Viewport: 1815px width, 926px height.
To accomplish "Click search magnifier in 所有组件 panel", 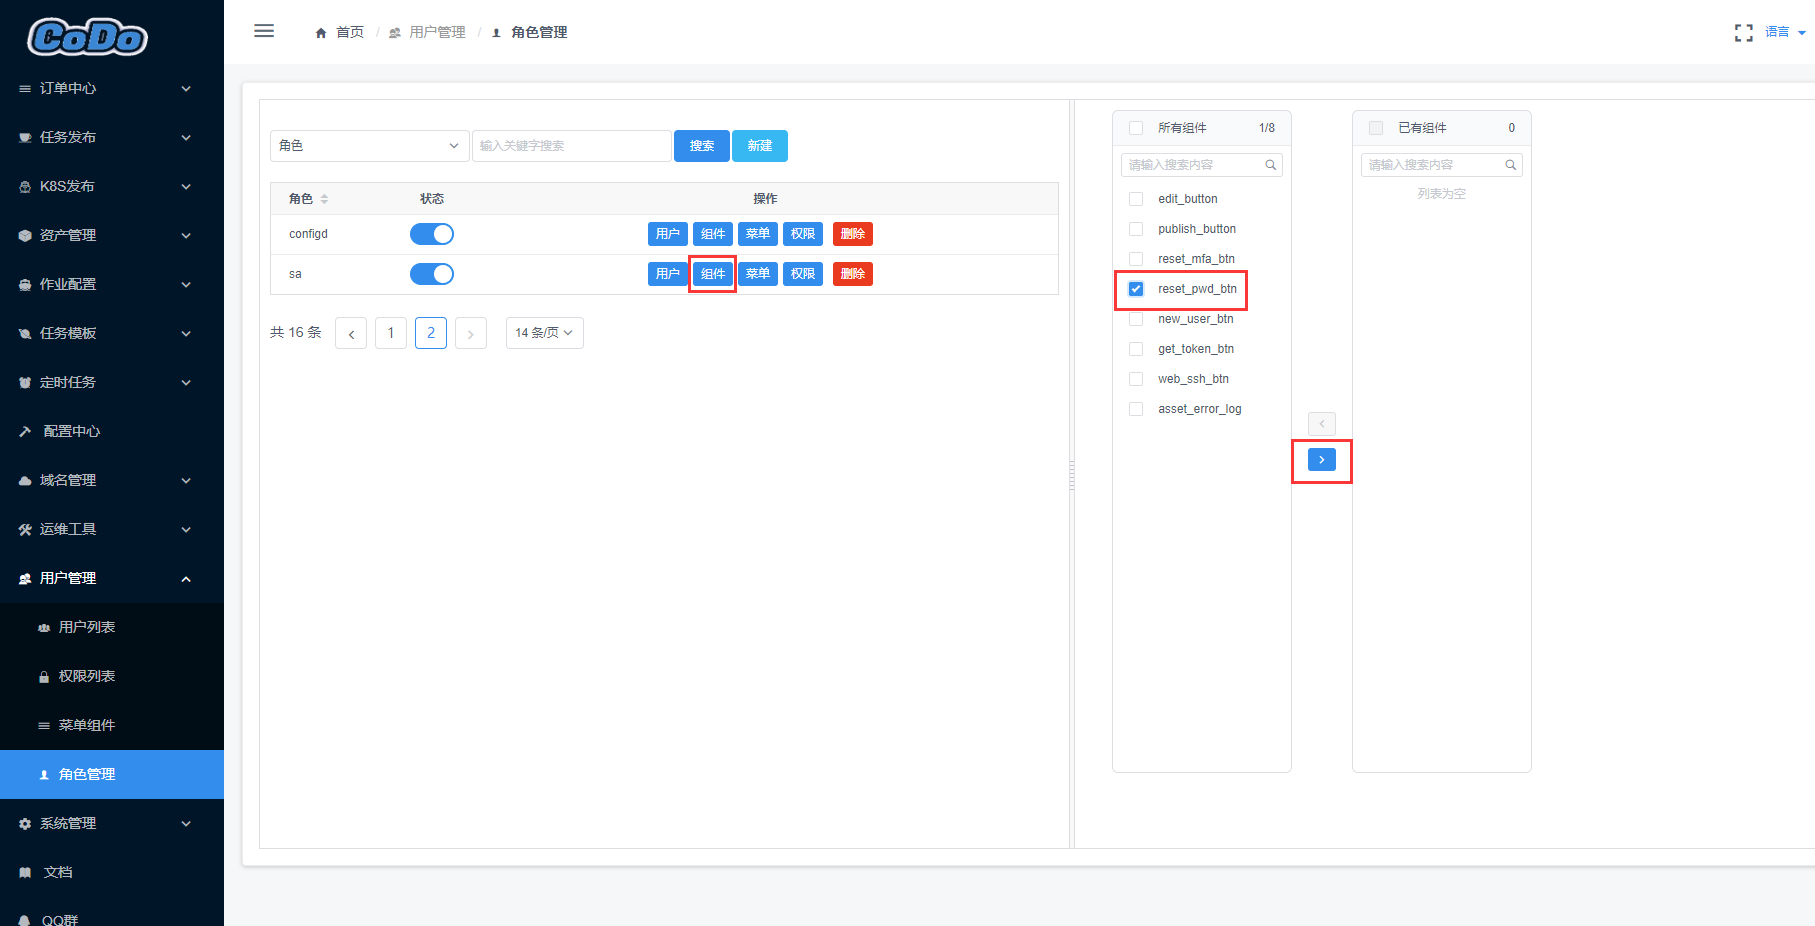I will click(1270, 165).
